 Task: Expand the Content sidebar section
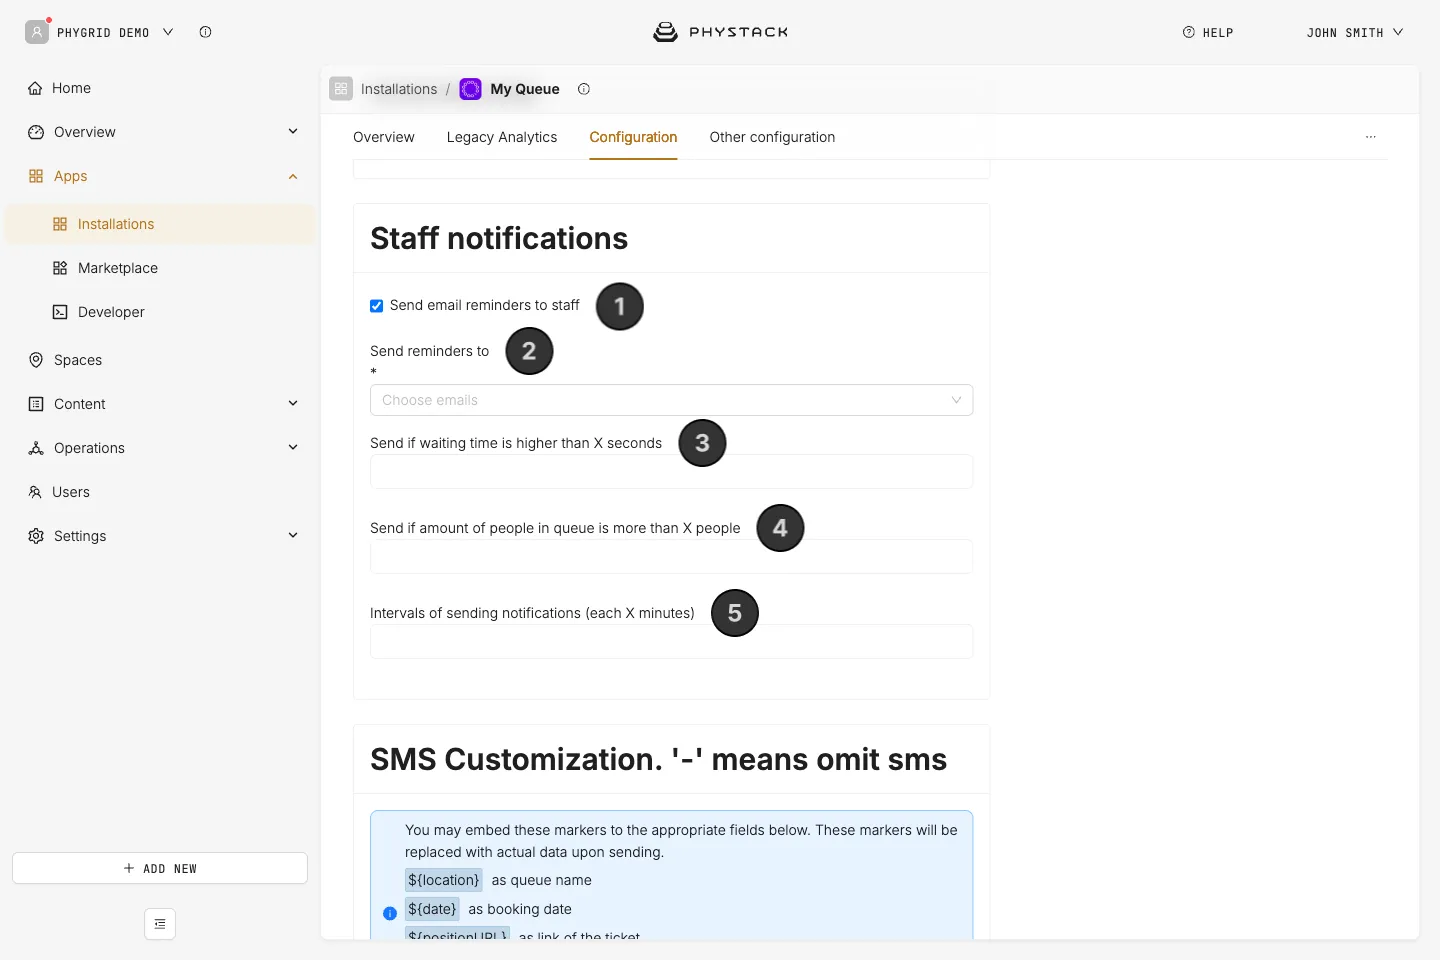click(x=293, y=404)
